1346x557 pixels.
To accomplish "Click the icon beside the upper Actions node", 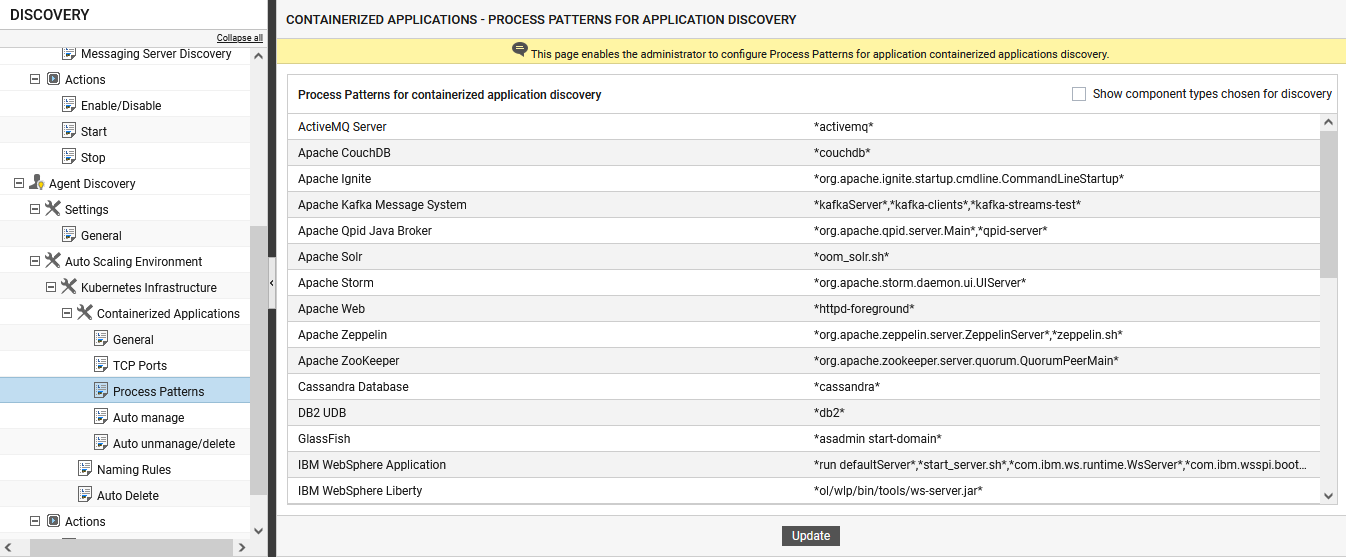I will tap(54, 79).
